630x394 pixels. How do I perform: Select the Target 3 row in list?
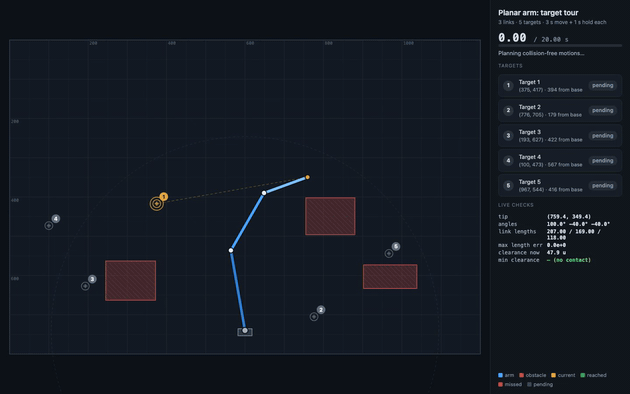[560, 135]
